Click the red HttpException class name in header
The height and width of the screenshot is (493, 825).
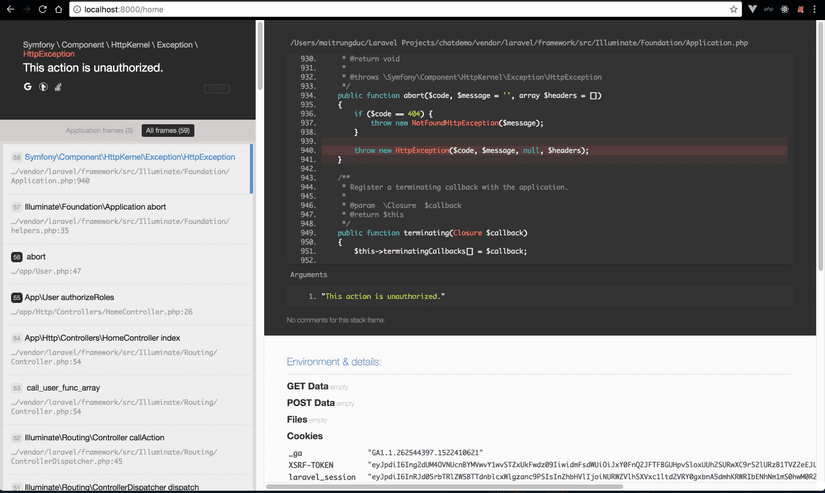coord(48,54)
